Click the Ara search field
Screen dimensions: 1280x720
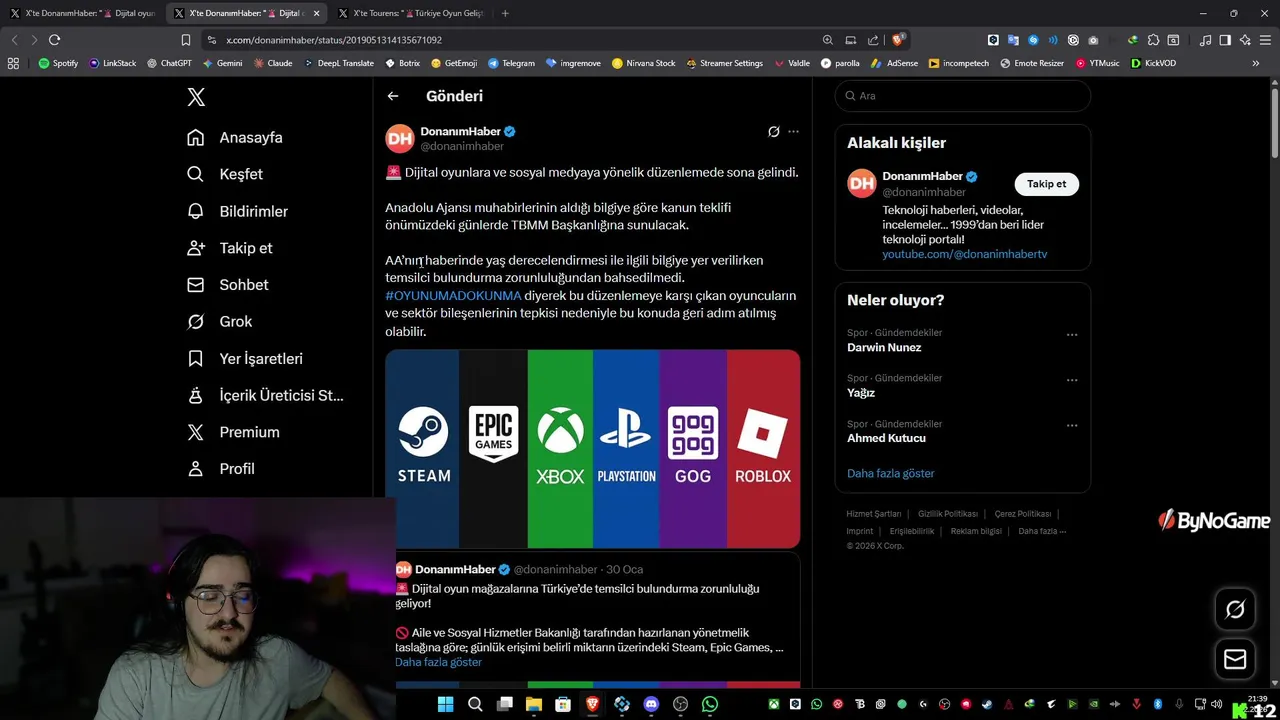pyautogui.click(x=962, y=96)
